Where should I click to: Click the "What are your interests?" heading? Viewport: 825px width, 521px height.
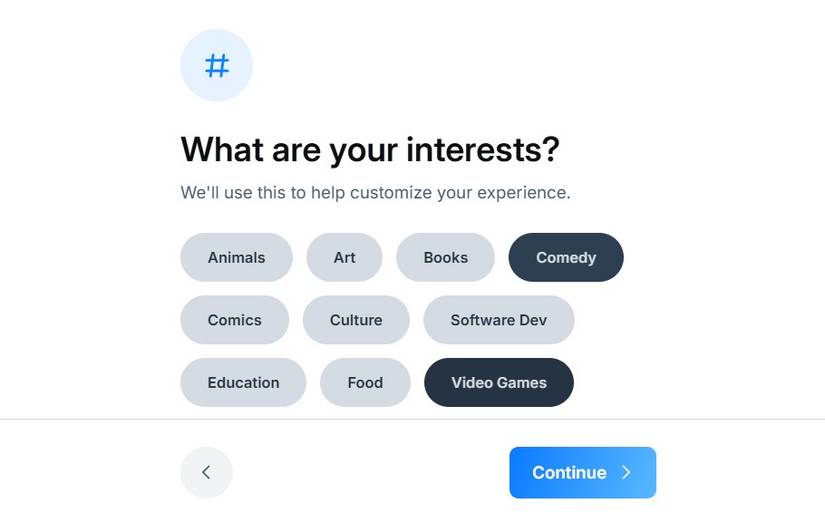point(369,150)
